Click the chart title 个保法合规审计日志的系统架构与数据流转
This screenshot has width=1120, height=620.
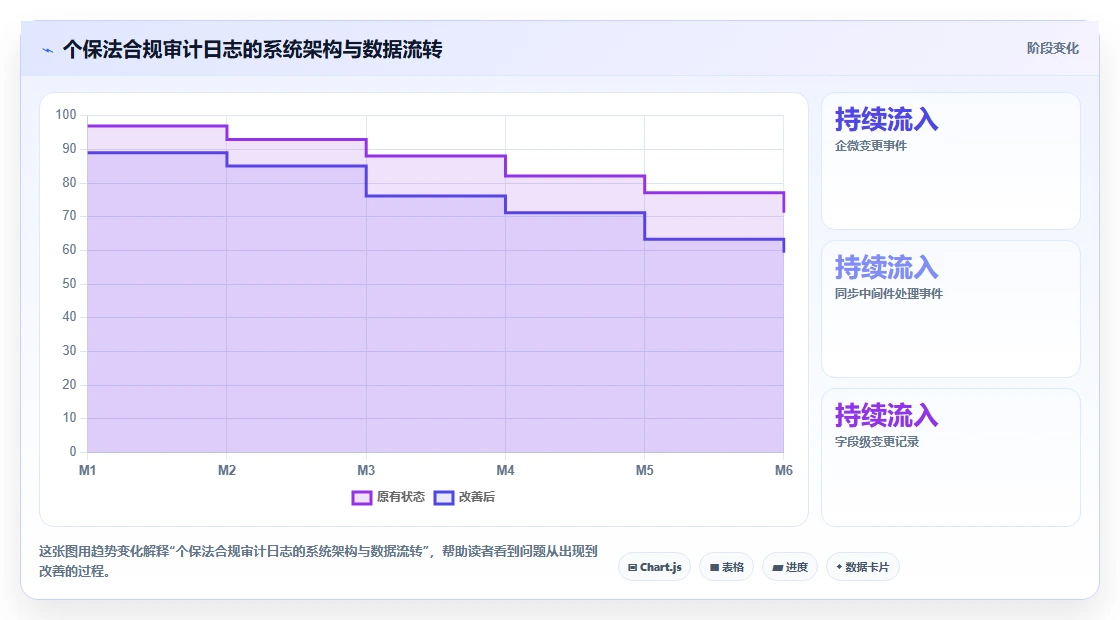[253, 49]
